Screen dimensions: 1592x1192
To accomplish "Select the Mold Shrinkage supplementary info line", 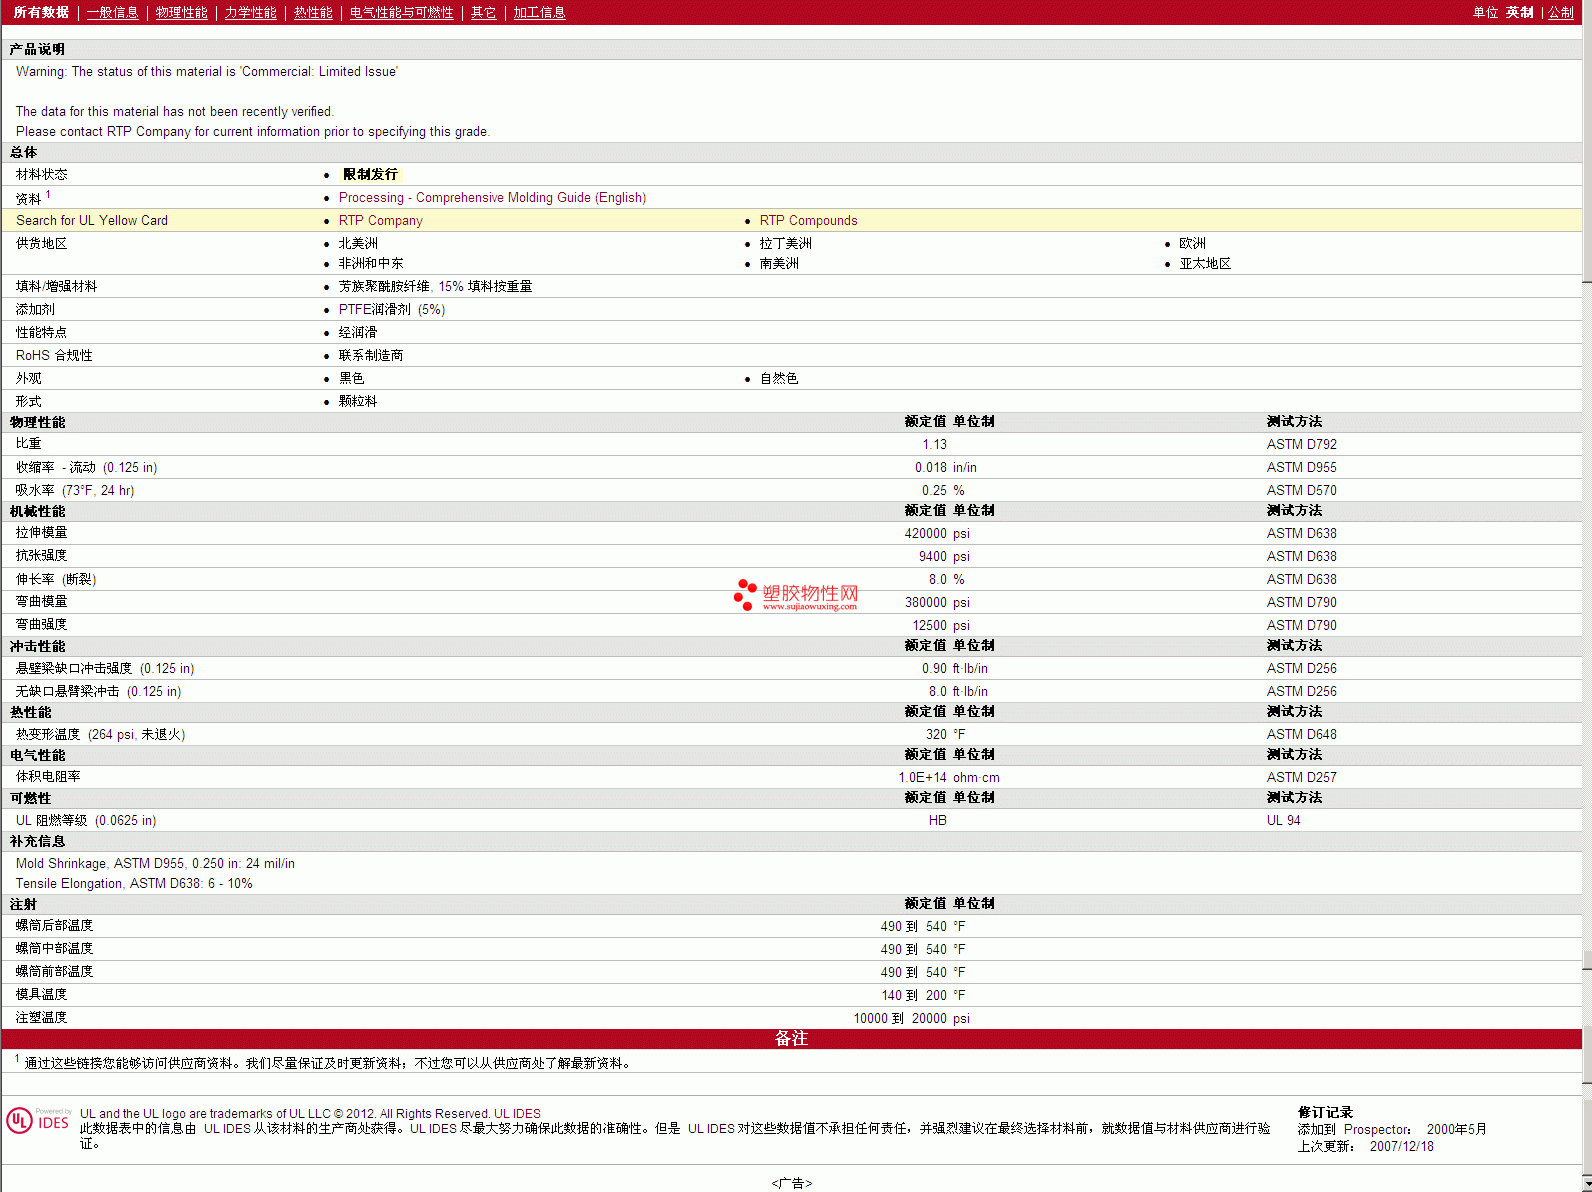I will click(x=155, y=864).
